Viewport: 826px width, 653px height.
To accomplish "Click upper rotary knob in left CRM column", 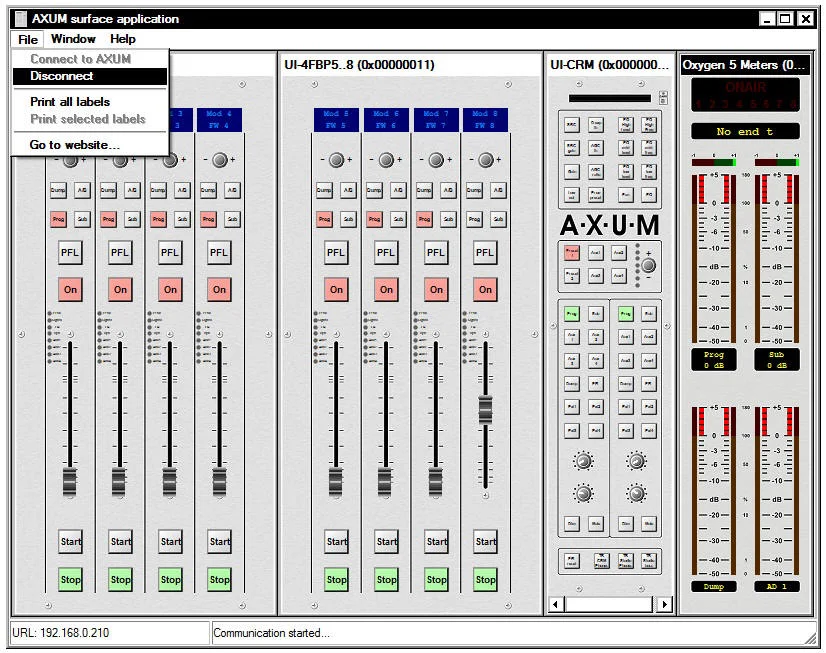I will tap(583, 461).
